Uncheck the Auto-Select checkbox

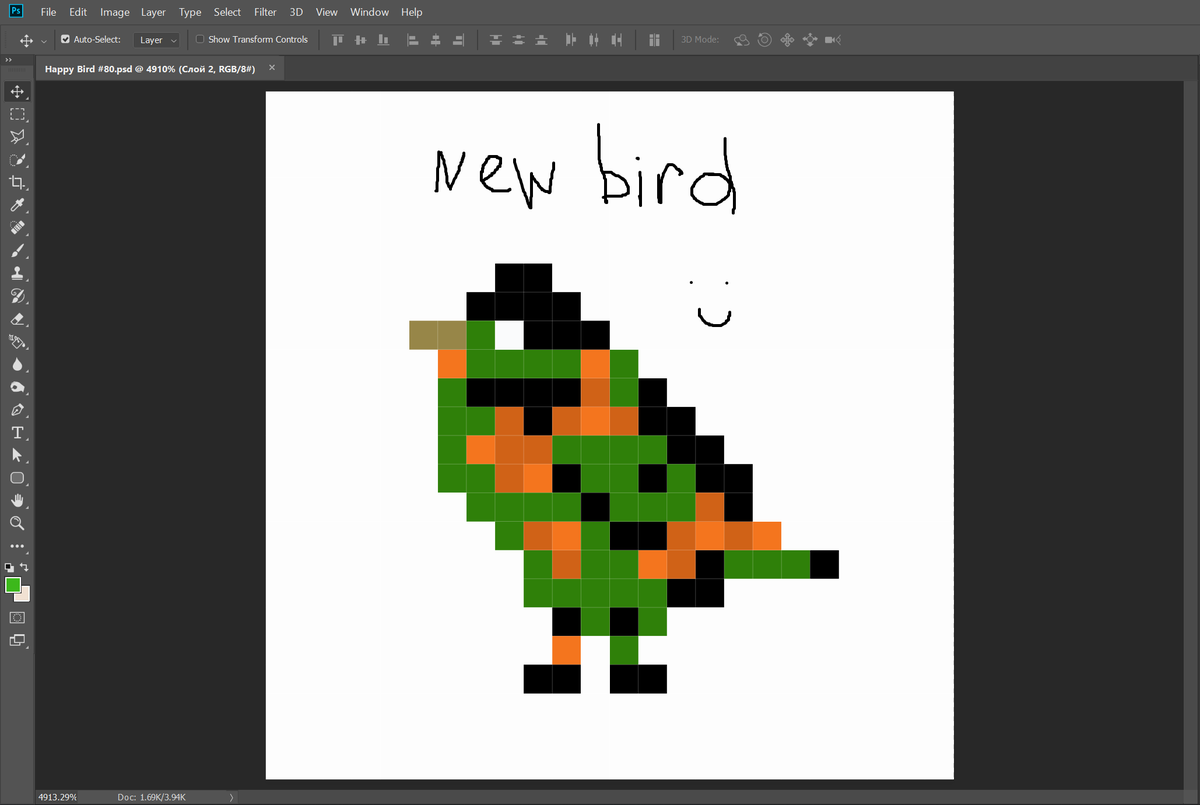click(x=66, y=40)
